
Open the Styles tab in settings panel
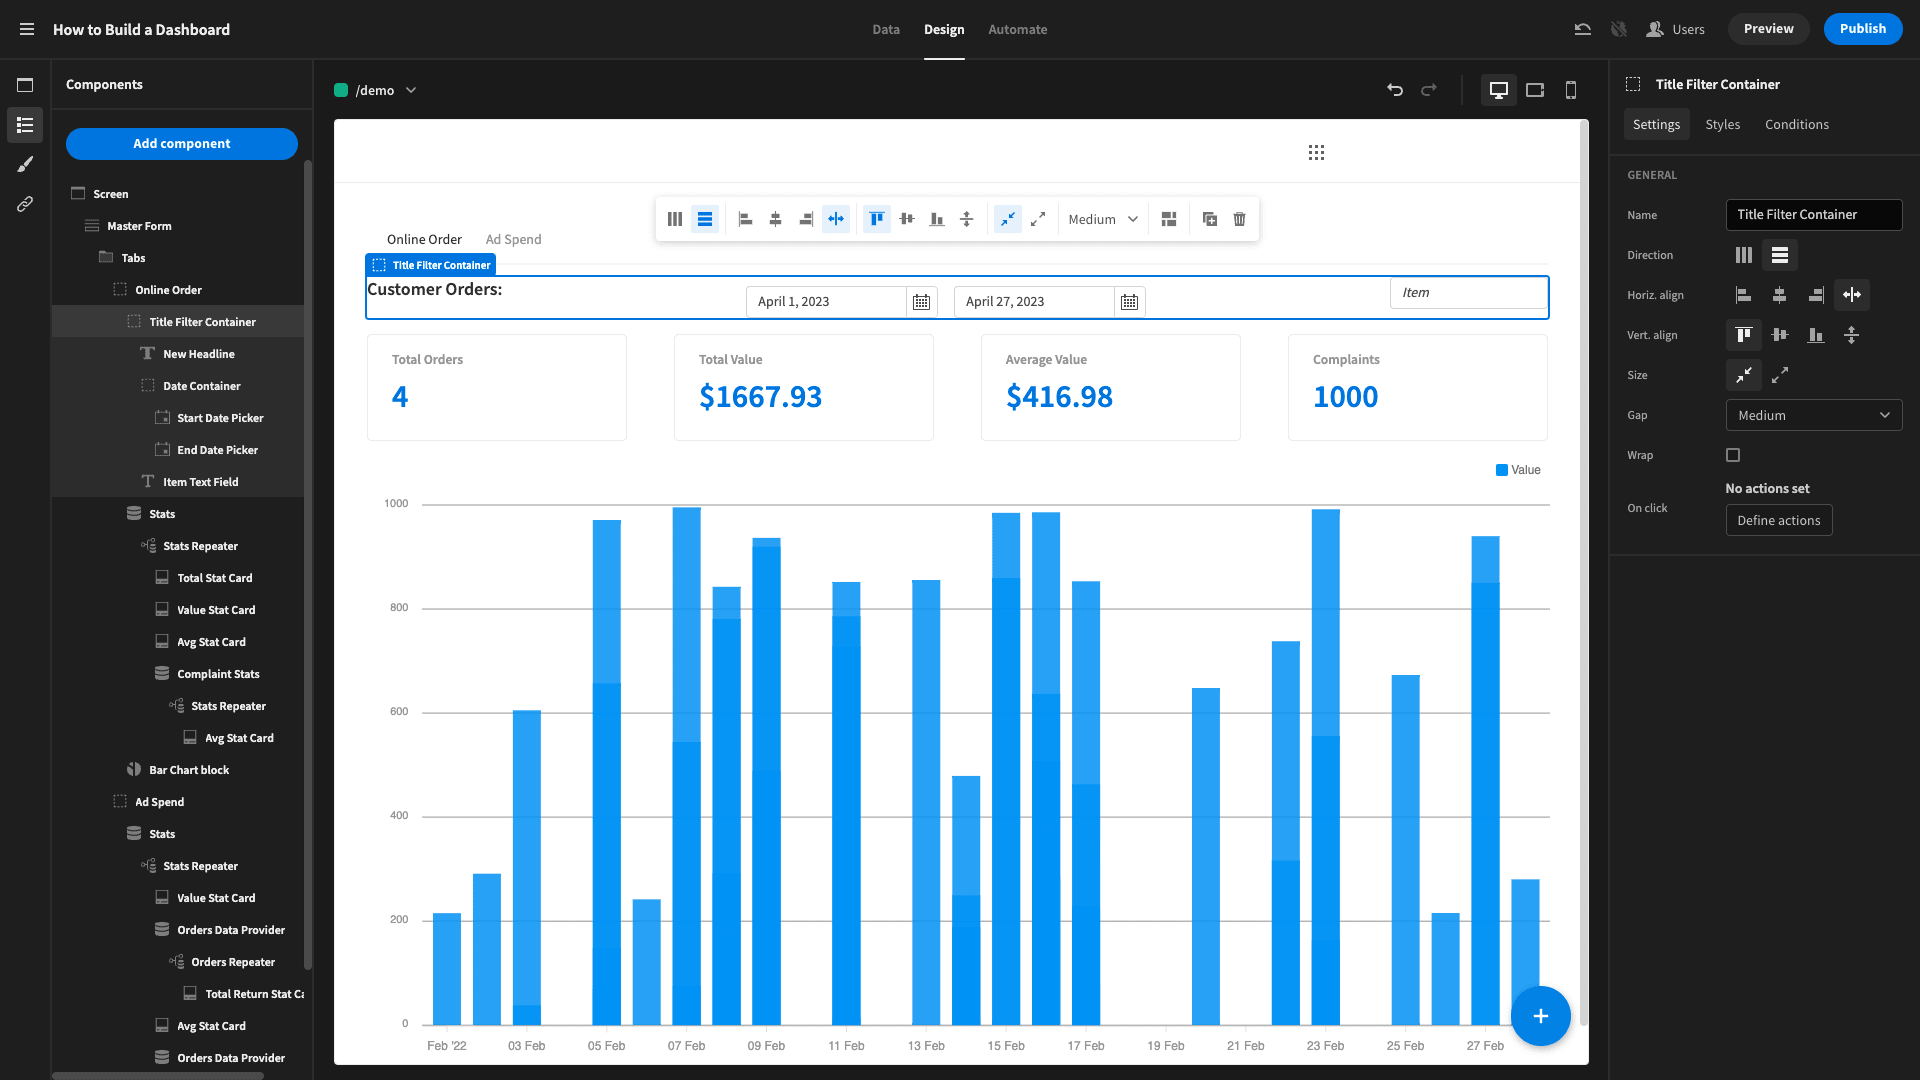[1723, 124]
